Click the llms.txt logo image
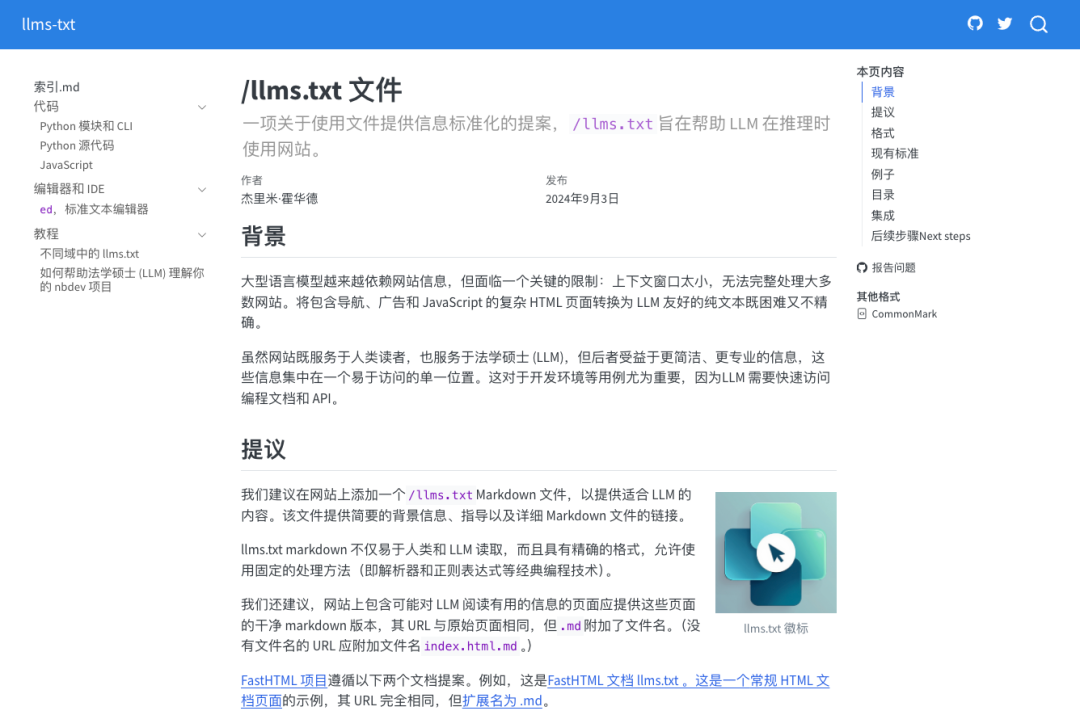 point(776,552)
